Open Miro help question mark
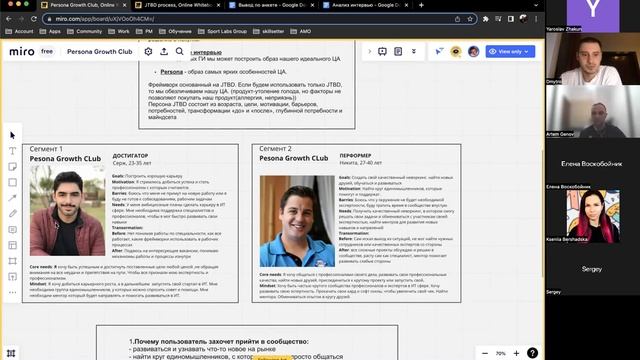This screenshot has height=360, width=640. (532, 353)
